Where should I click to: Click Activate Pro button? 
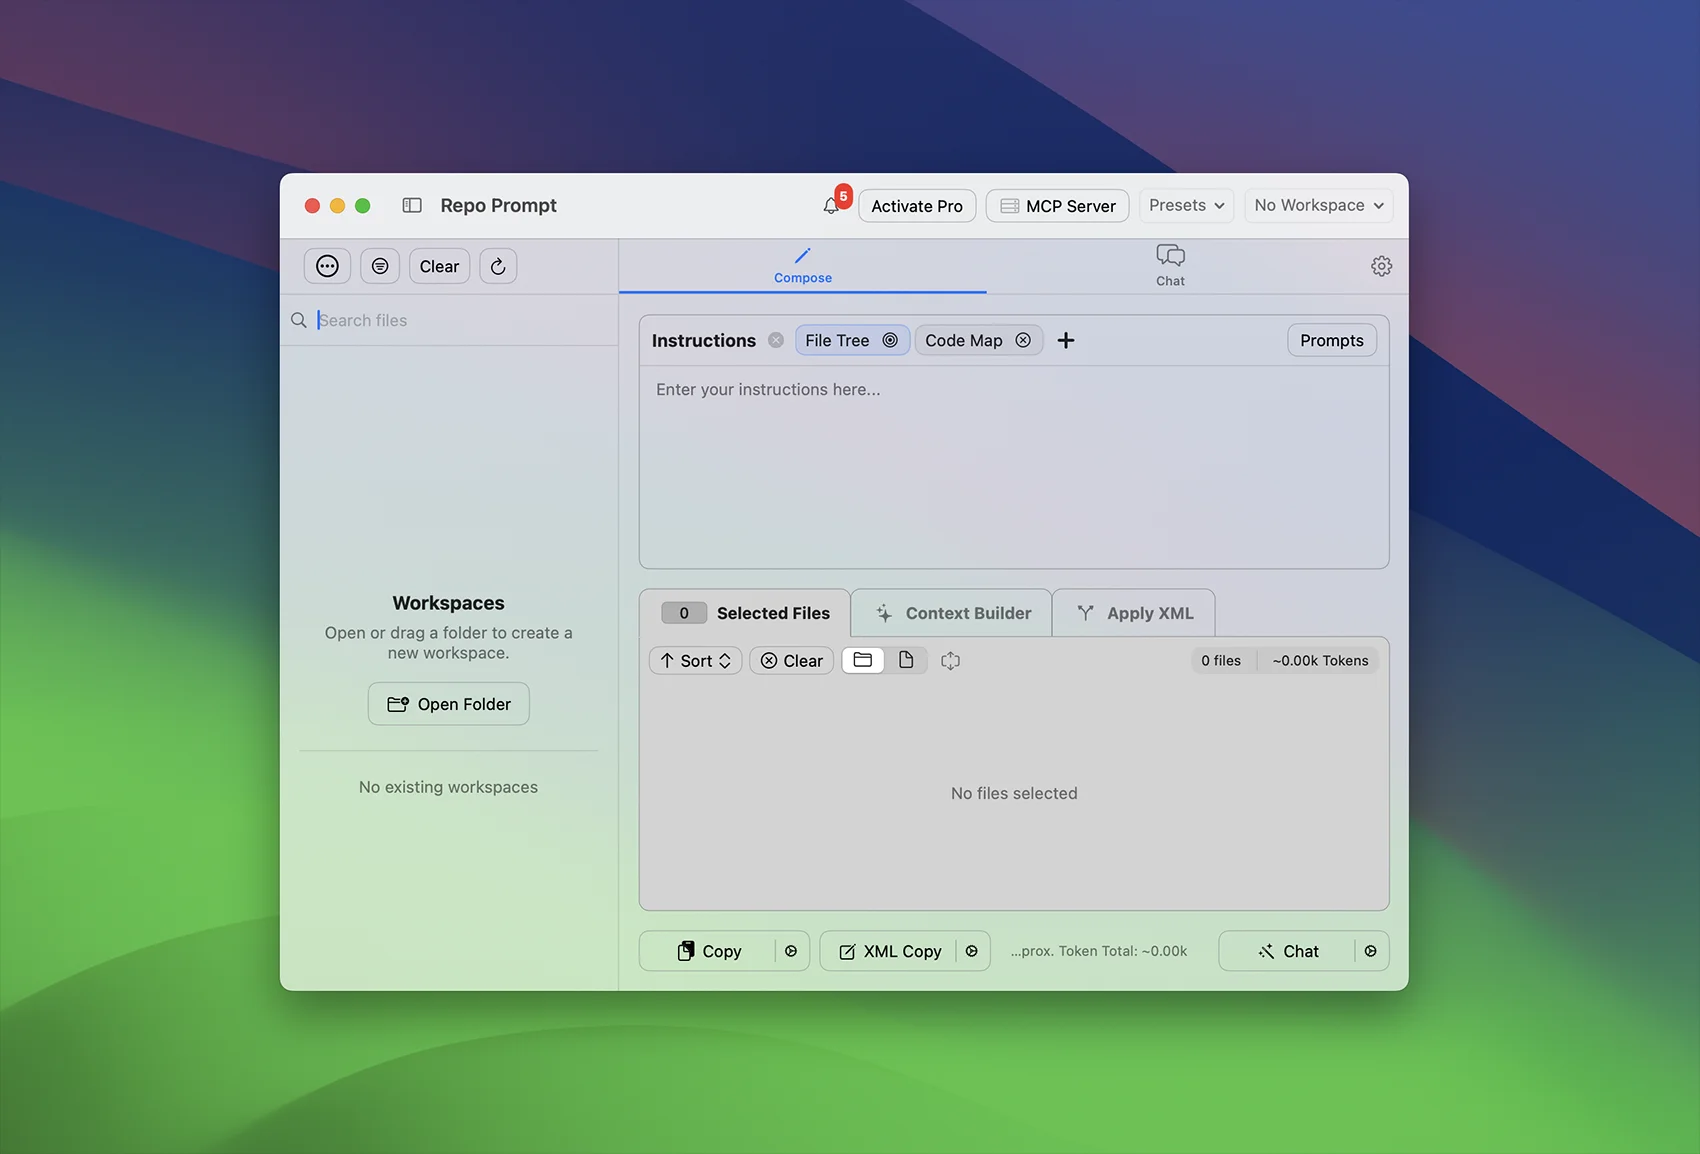tap(917, 206)
